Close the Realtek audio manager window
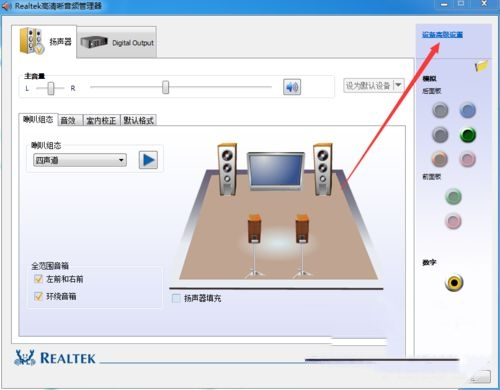Viewport: 500px width, 390px height. [x=484, y=4]
